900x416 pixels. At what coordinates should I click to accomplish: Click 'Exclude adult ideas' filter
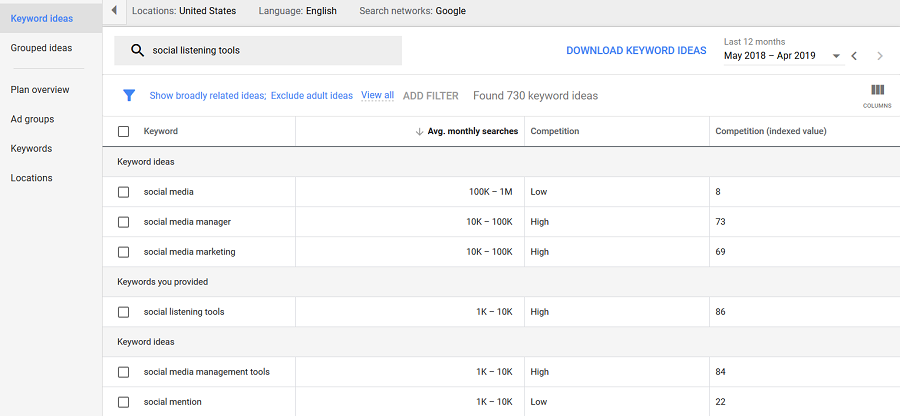pyautogui.click(x=312, y=96)
